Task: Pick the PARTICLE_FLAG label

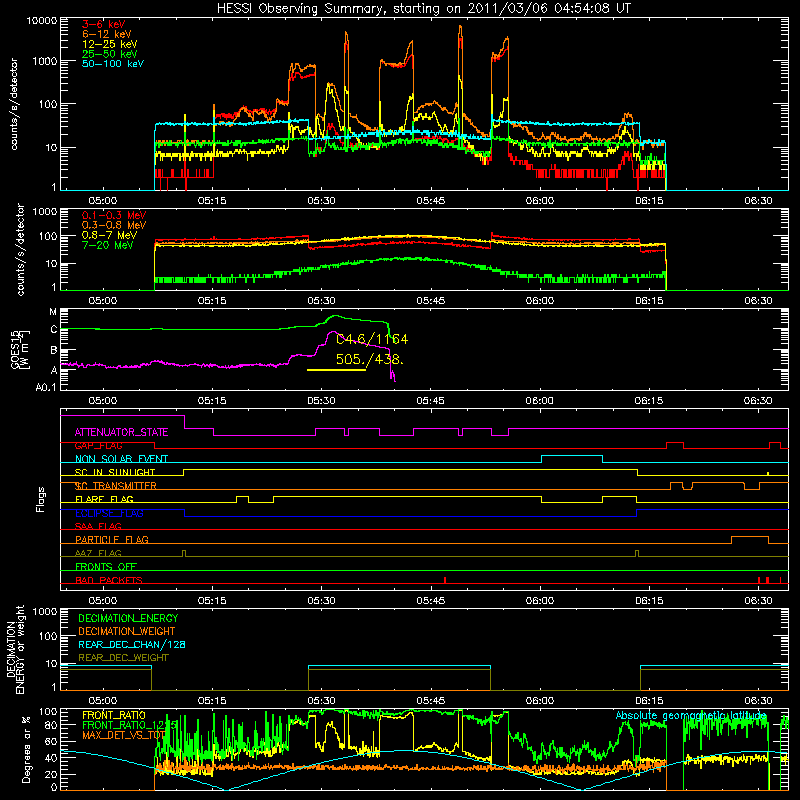Action: coord(112,540)
